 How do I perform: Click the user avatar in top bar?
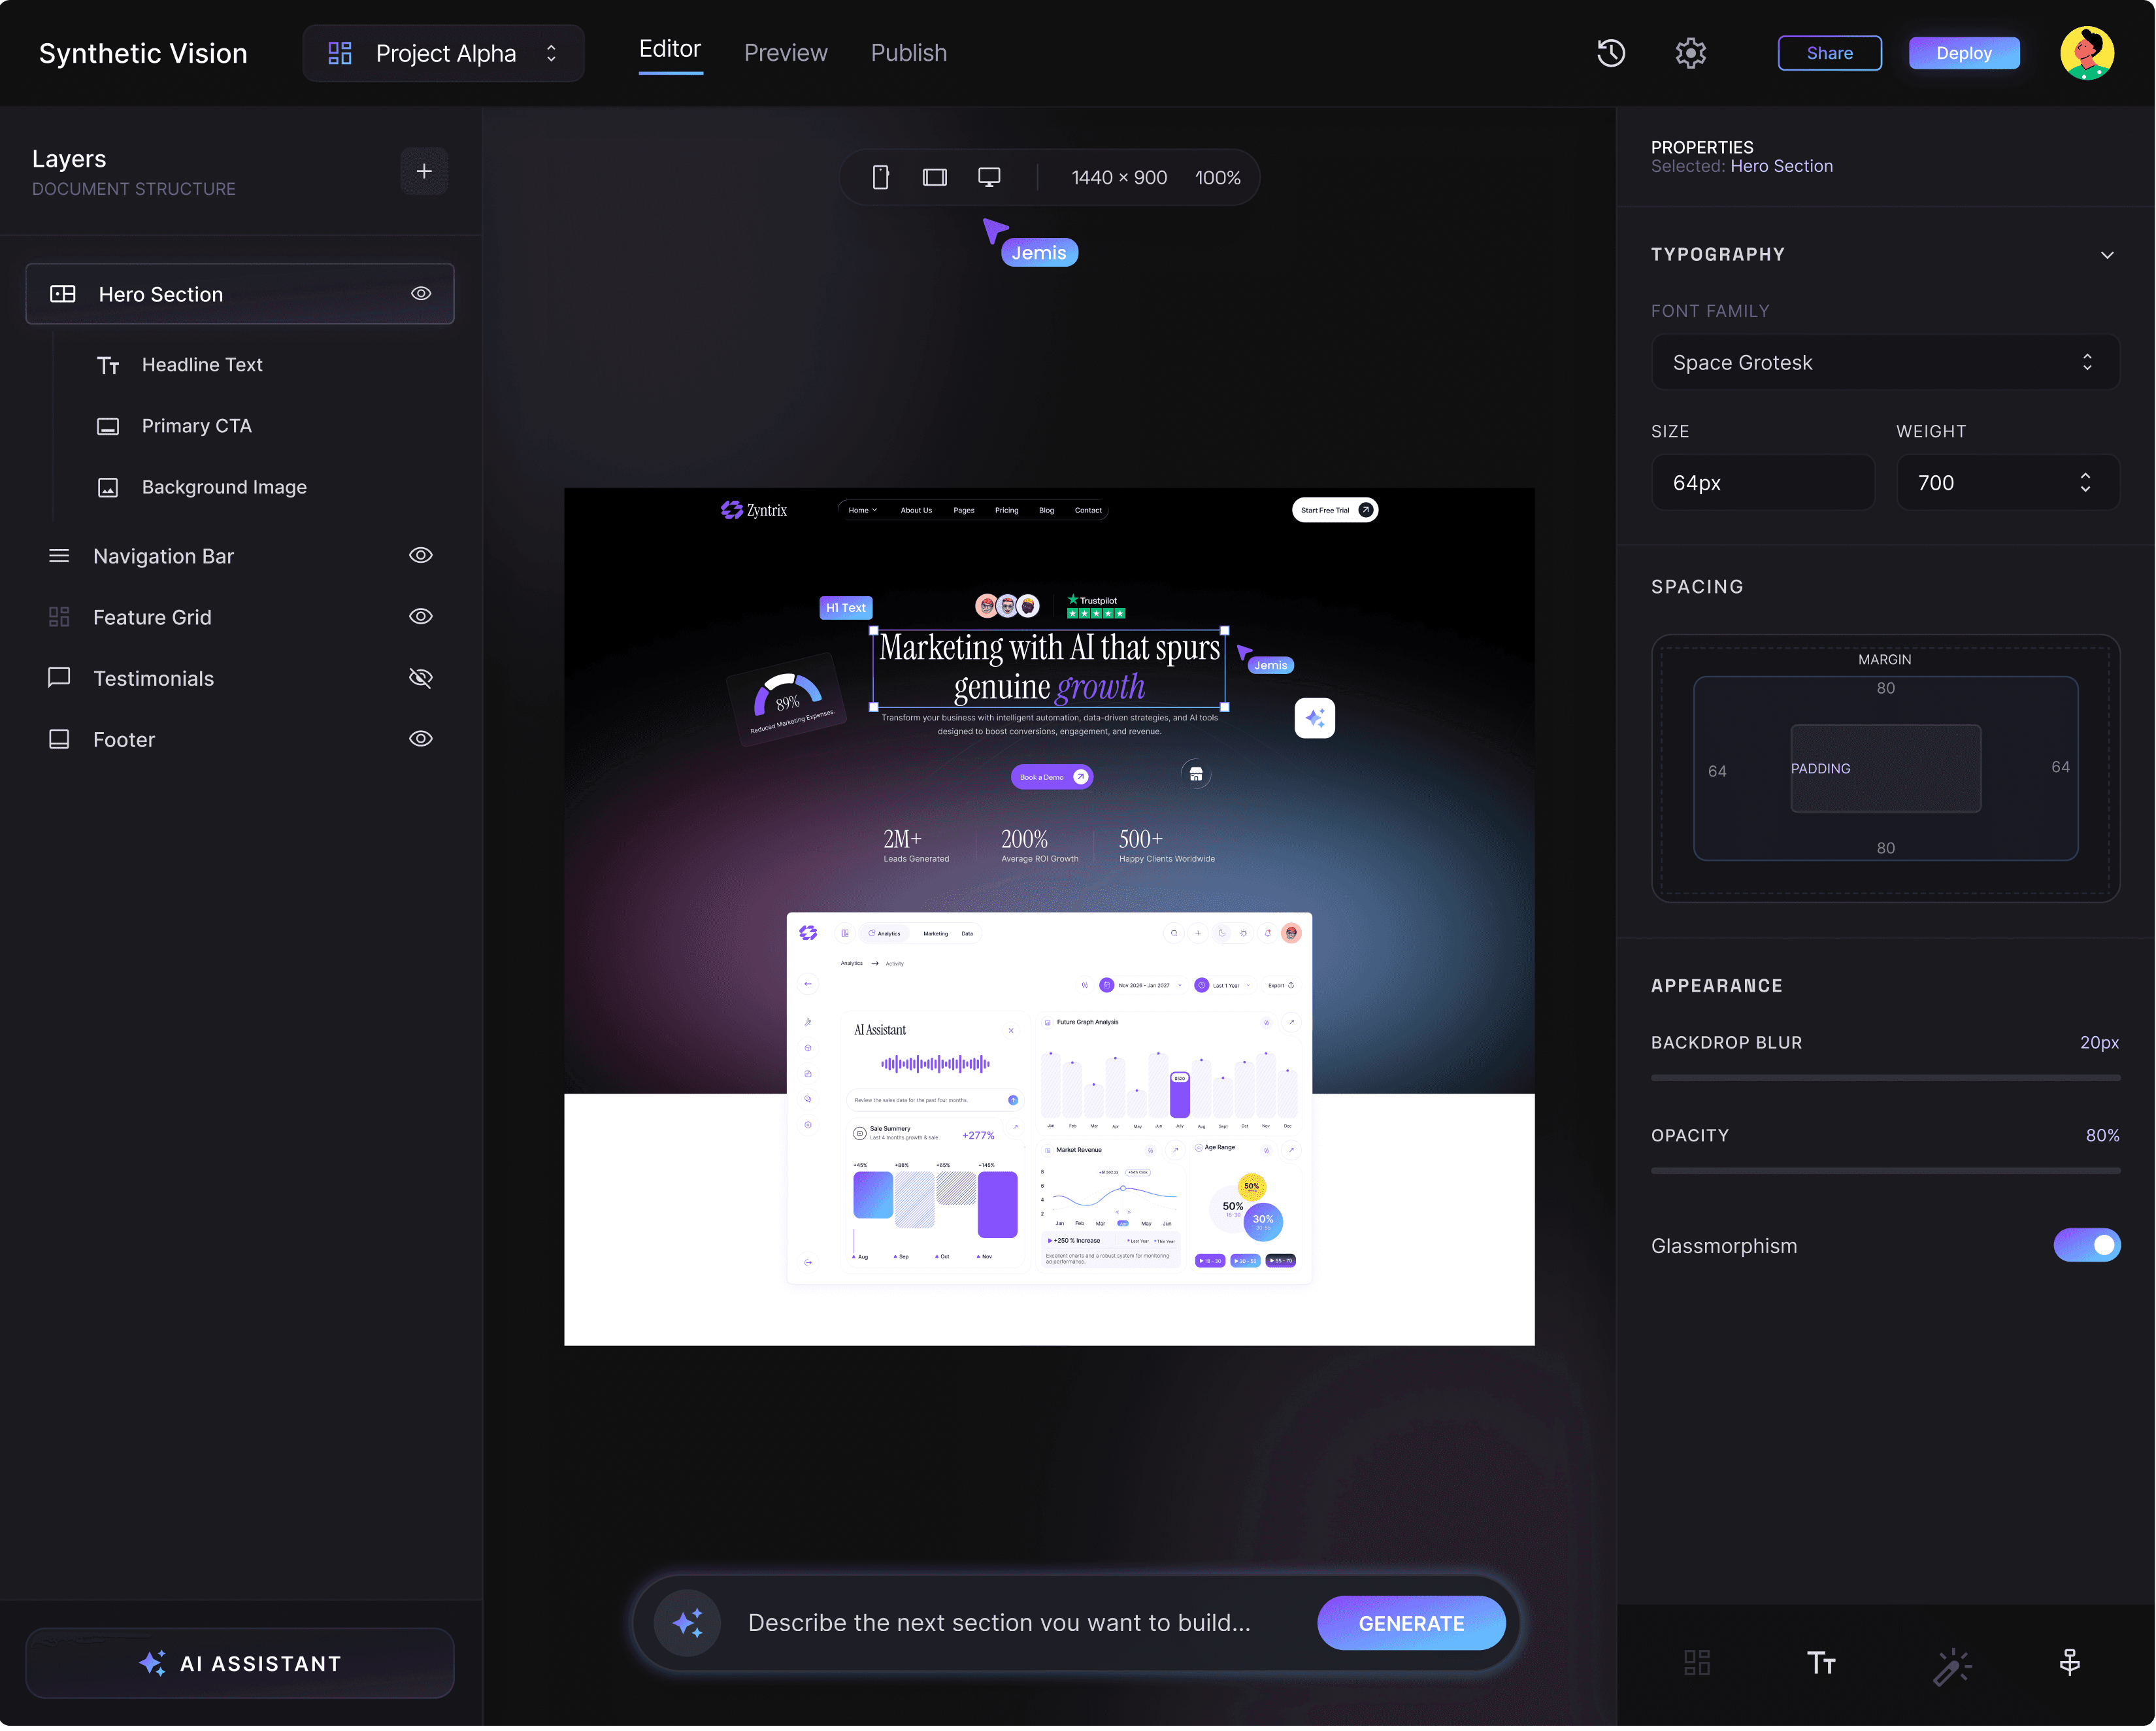pyautogui.click(x=2086, y=53)
